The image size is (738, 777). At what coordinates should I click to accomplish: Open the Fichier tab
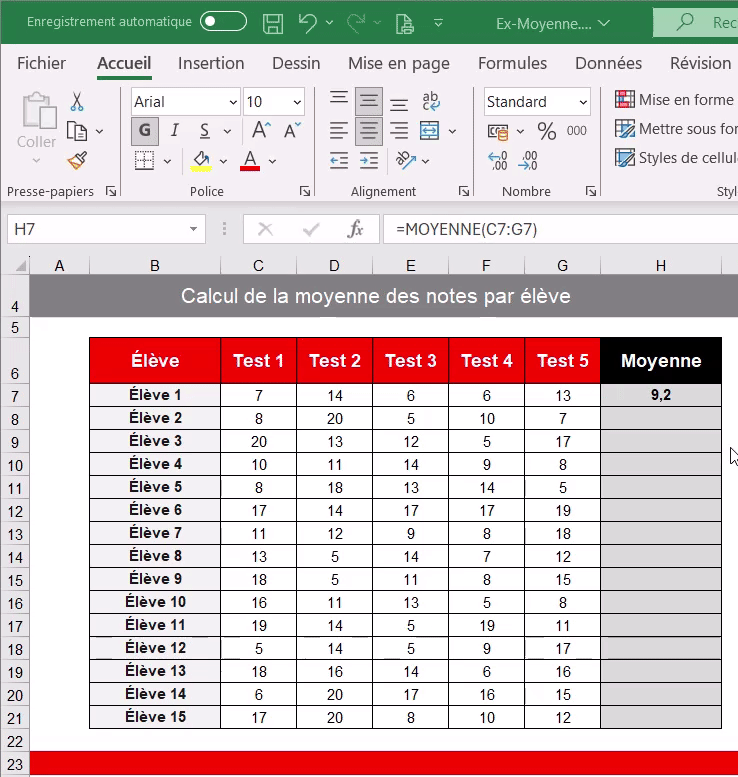point(41,63)
